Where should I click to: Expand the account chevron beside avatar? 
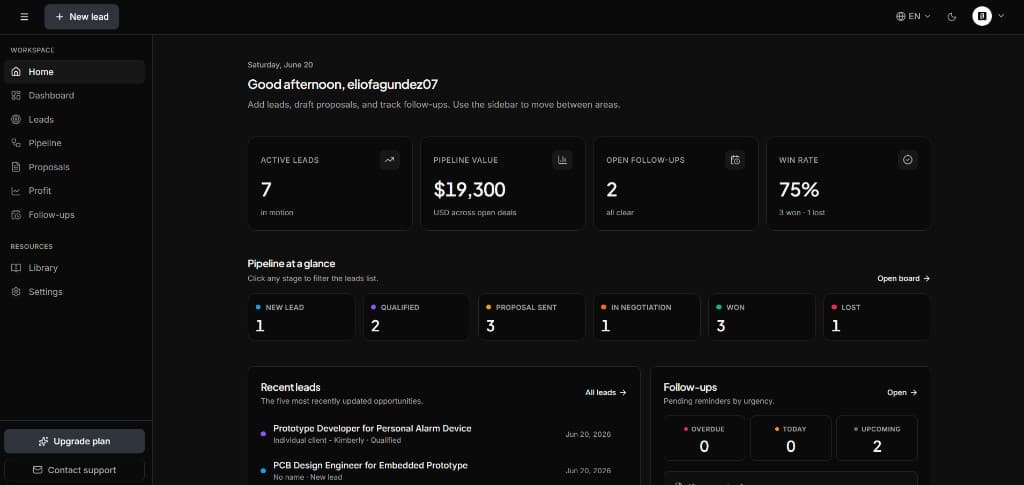1001,16
